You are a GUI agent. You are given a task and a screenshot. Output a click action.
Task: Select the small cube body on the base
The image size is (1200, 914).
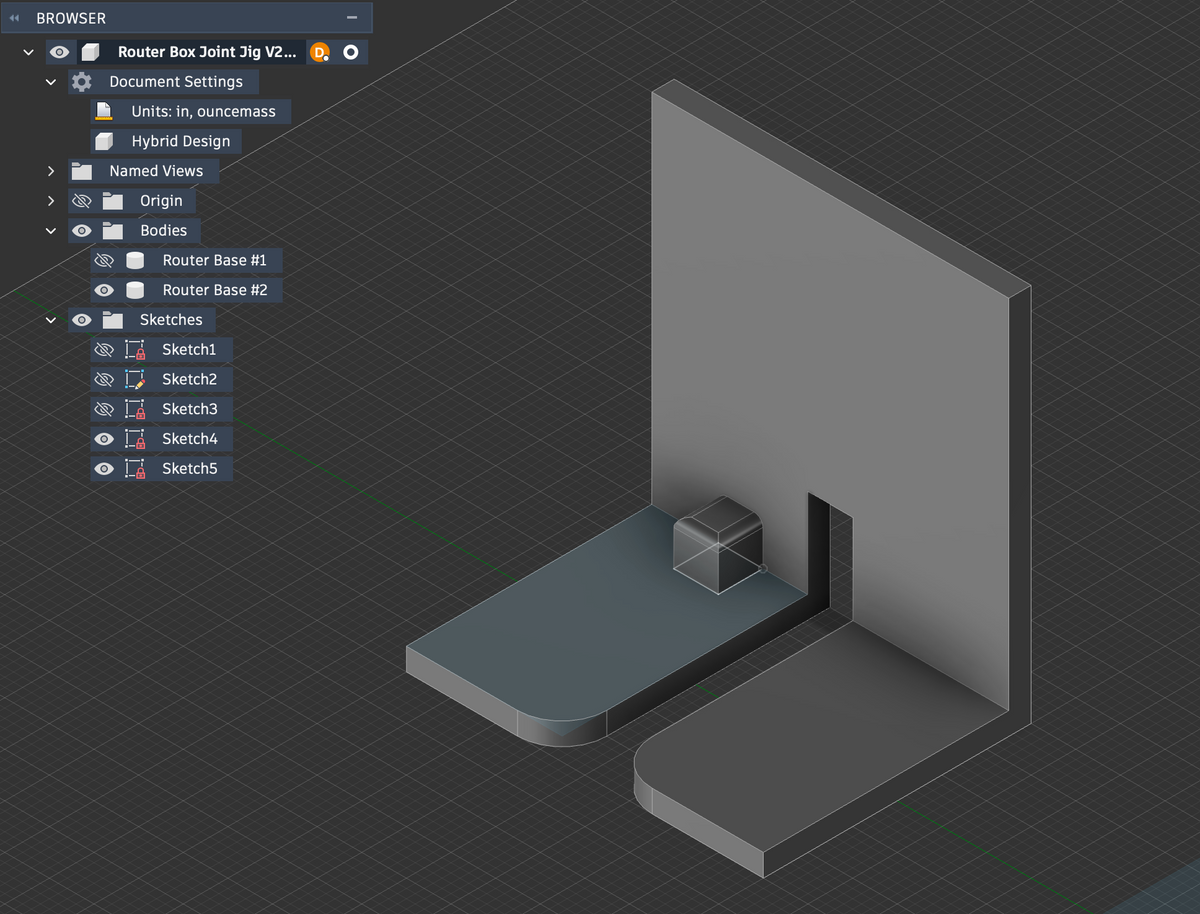(x=718, y=548)
